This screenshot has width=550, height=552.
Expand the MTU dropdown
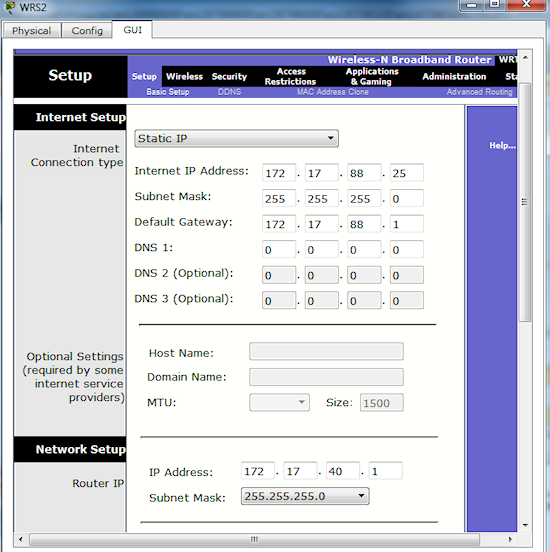coord(279,402)
